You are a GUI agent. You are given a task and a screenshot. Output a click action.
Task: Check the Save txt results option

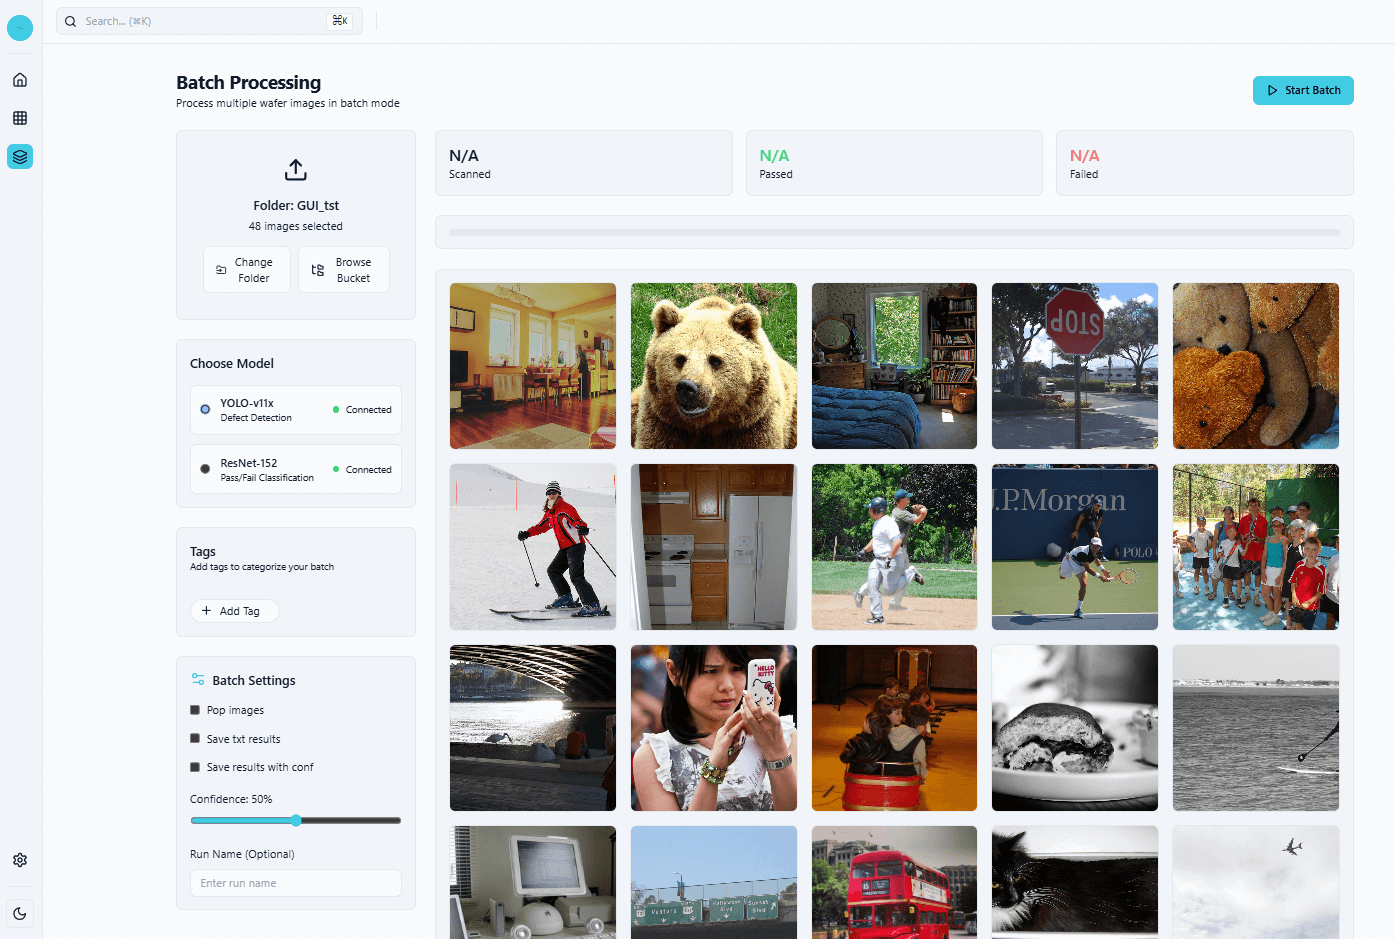click(195, 739)
